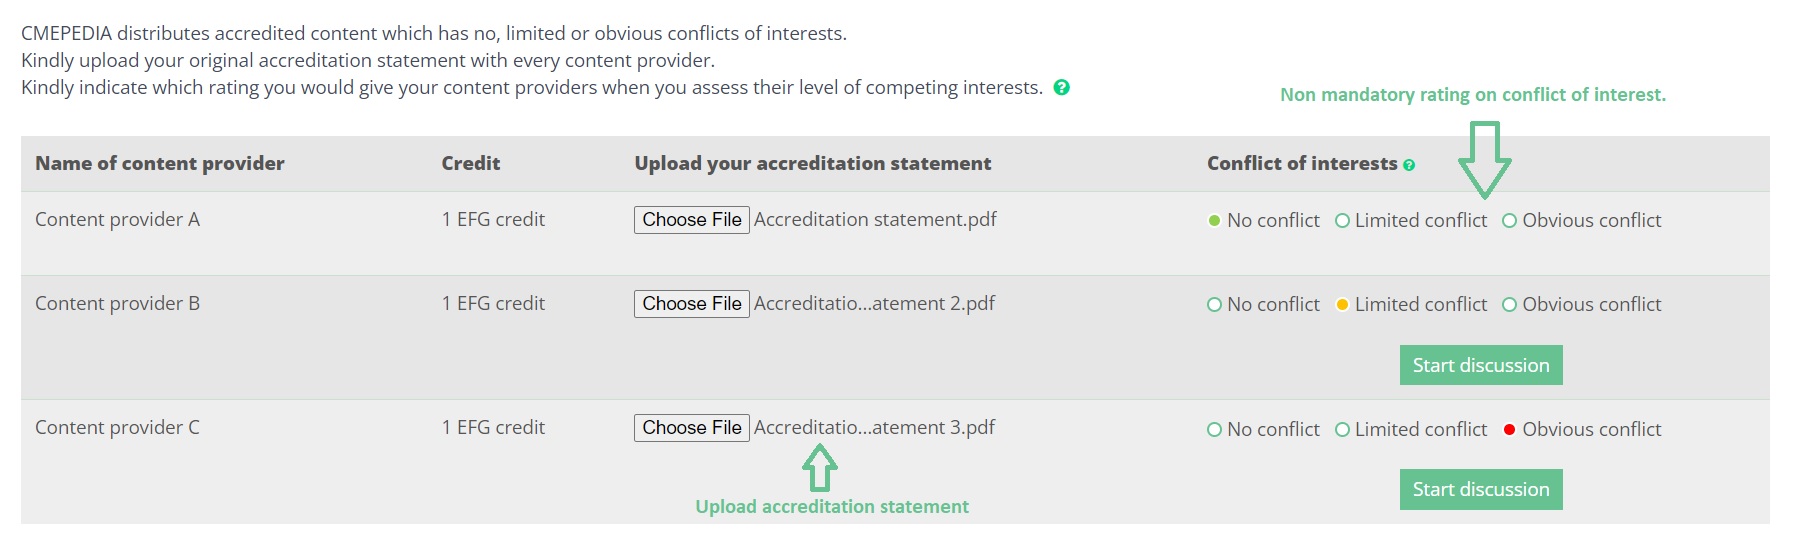This screenshot has width=1793, height=547.
Task: Click the help icon after competing interests sentence
Action: coord(1062,87)
